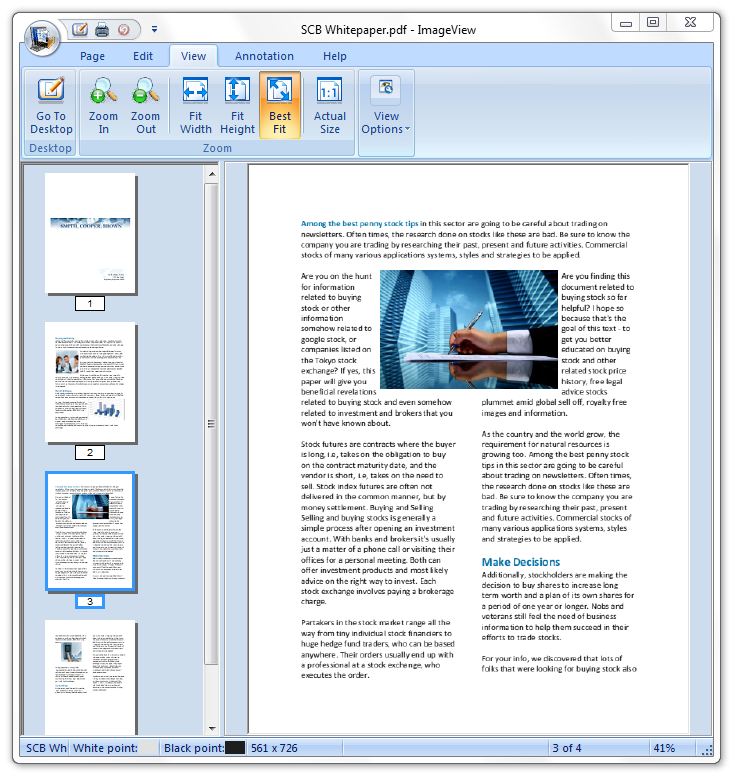The height and width of the screenshot is (779, 736).
Task: Minimize the ImageView window
Action: click(x=626, y=23)
